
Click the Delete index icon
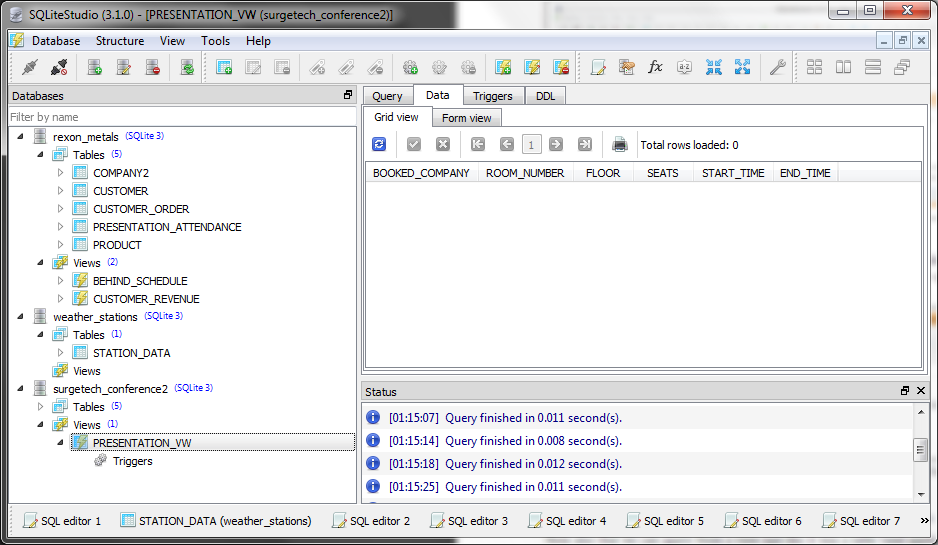(x=376, y=67)
